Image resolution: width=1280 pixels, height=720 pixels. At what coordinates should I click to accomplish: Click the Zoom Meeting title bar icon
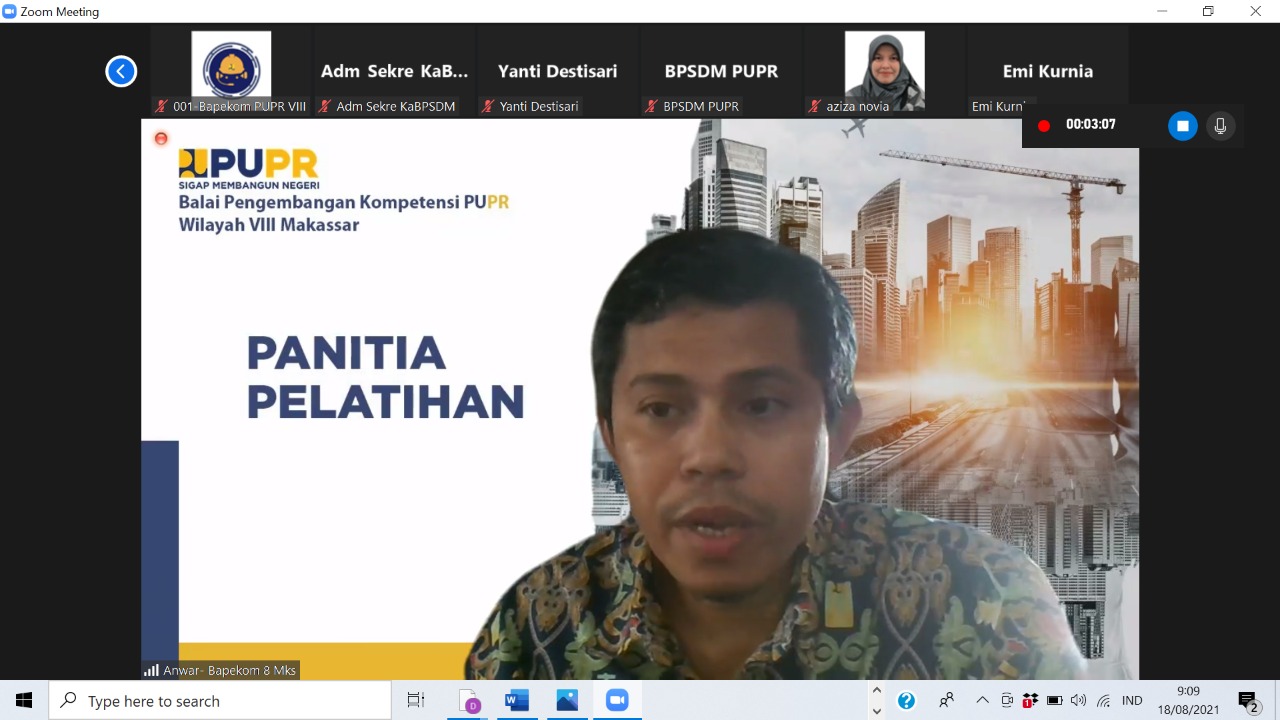[x=10, y=11]
